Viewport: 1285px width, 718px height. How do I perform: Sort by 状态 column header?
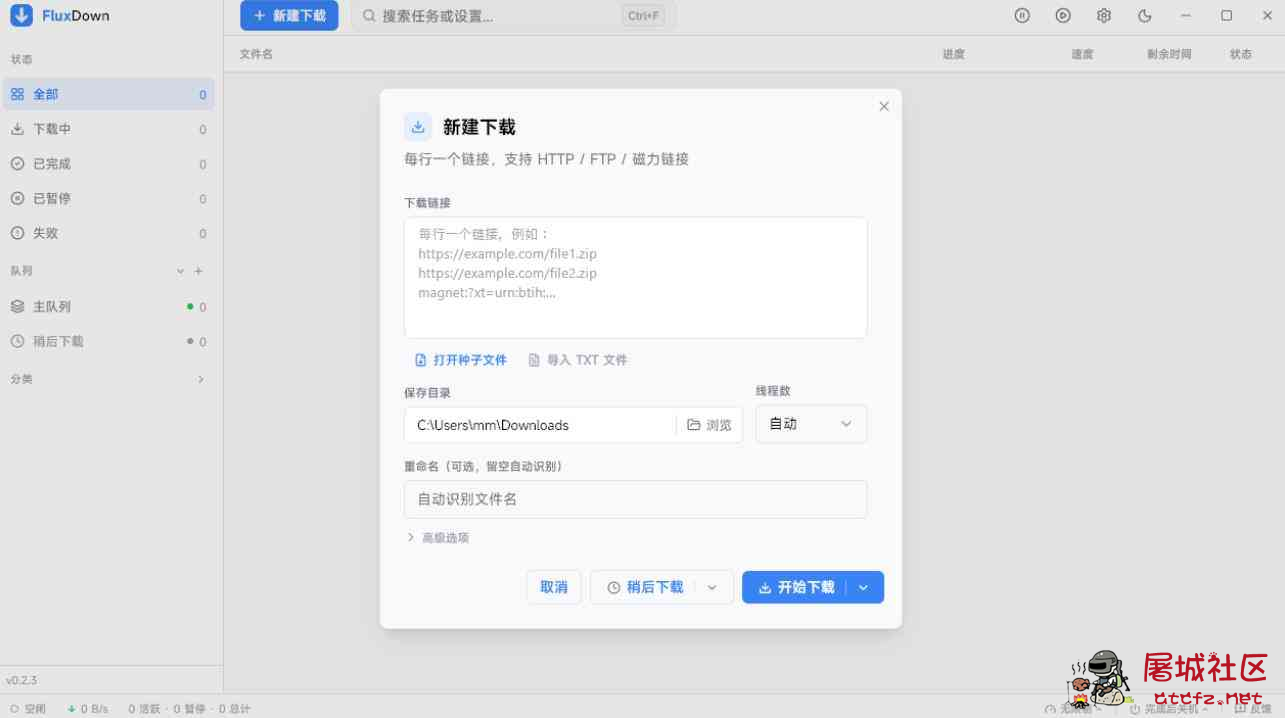click(1241, 54)
